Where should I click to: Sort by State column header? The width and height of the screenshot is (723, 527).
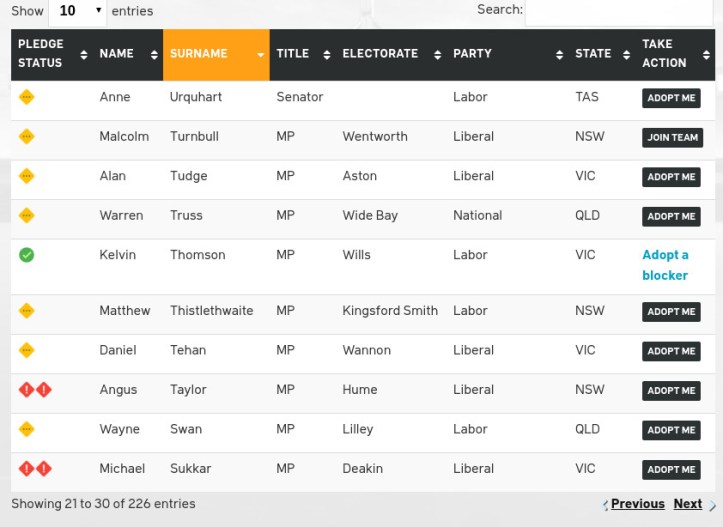click(601, 54)
